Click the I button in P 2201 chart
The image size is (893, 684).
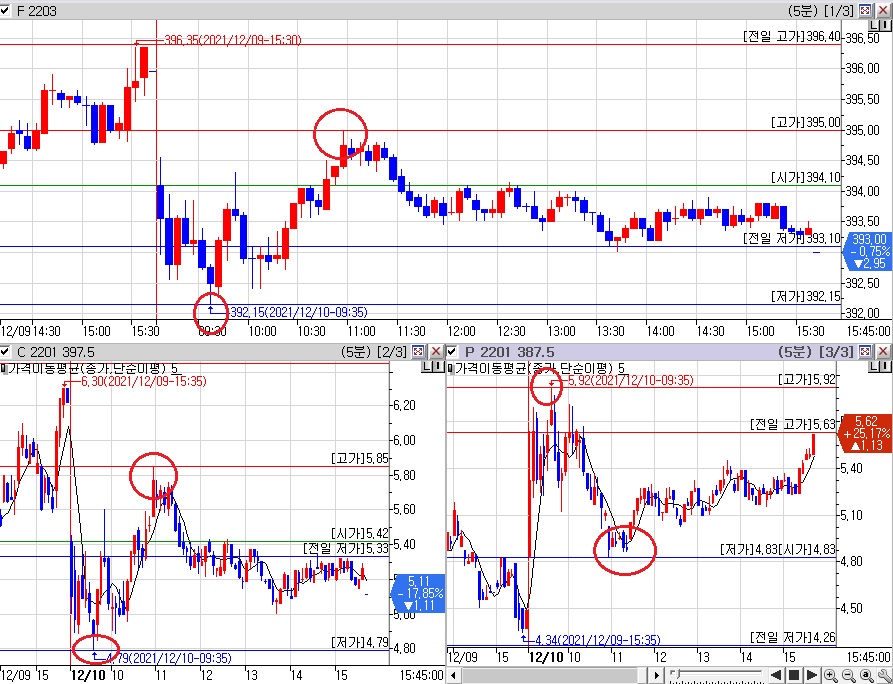886,366
